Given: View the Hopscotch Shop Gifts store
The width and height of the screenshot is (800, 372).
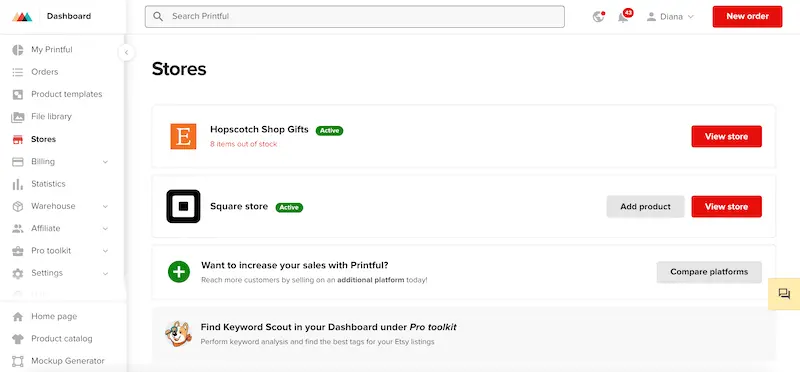Looking at the screenshot, I should 727,136.
